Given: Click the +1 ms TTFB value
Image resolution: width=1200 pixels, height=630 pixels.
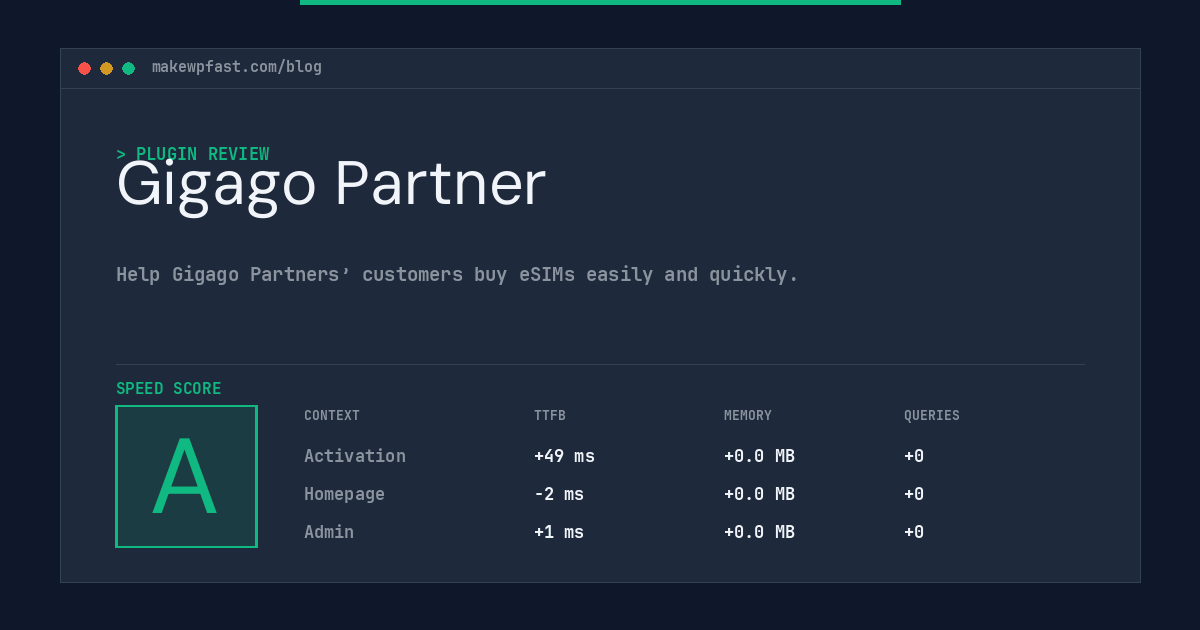Looking at the screenshot, I should (559, 532).
